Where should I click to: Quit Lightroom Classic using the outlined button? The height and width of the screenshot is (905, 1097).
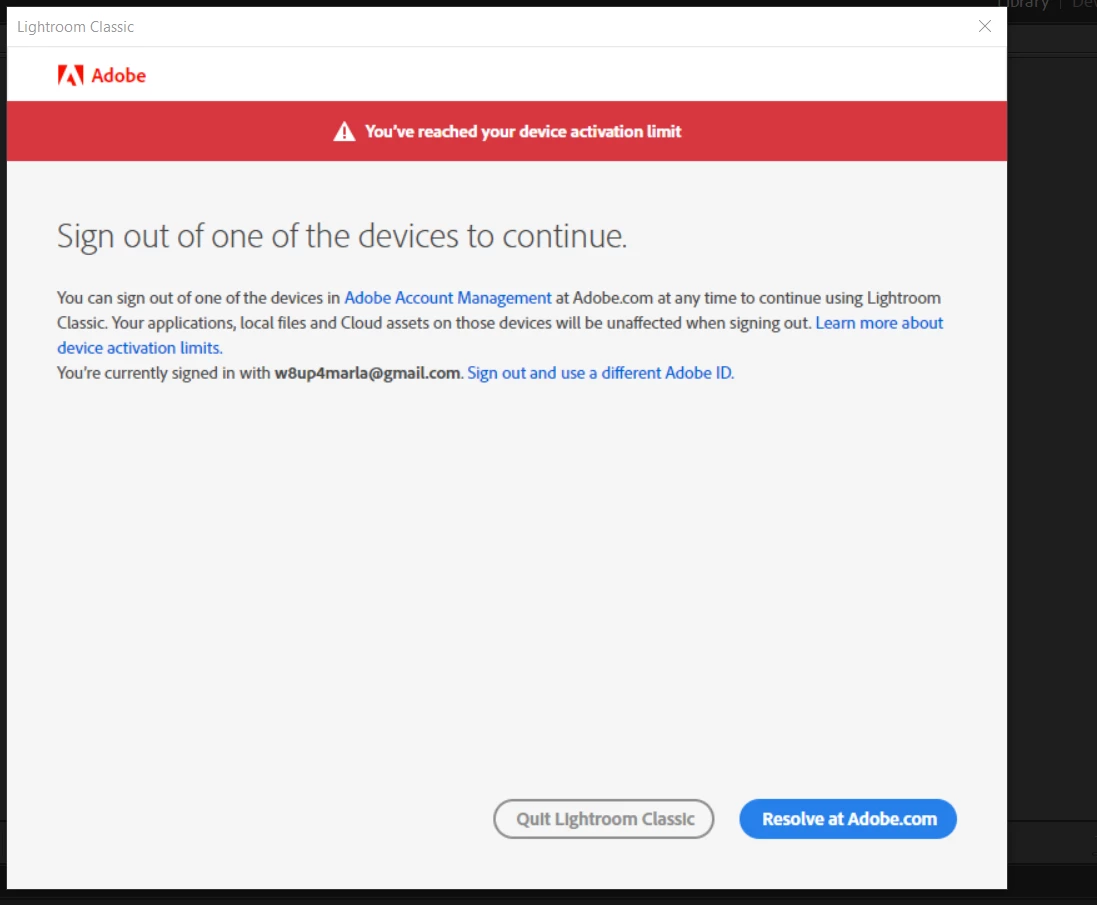tap(604, 819)
